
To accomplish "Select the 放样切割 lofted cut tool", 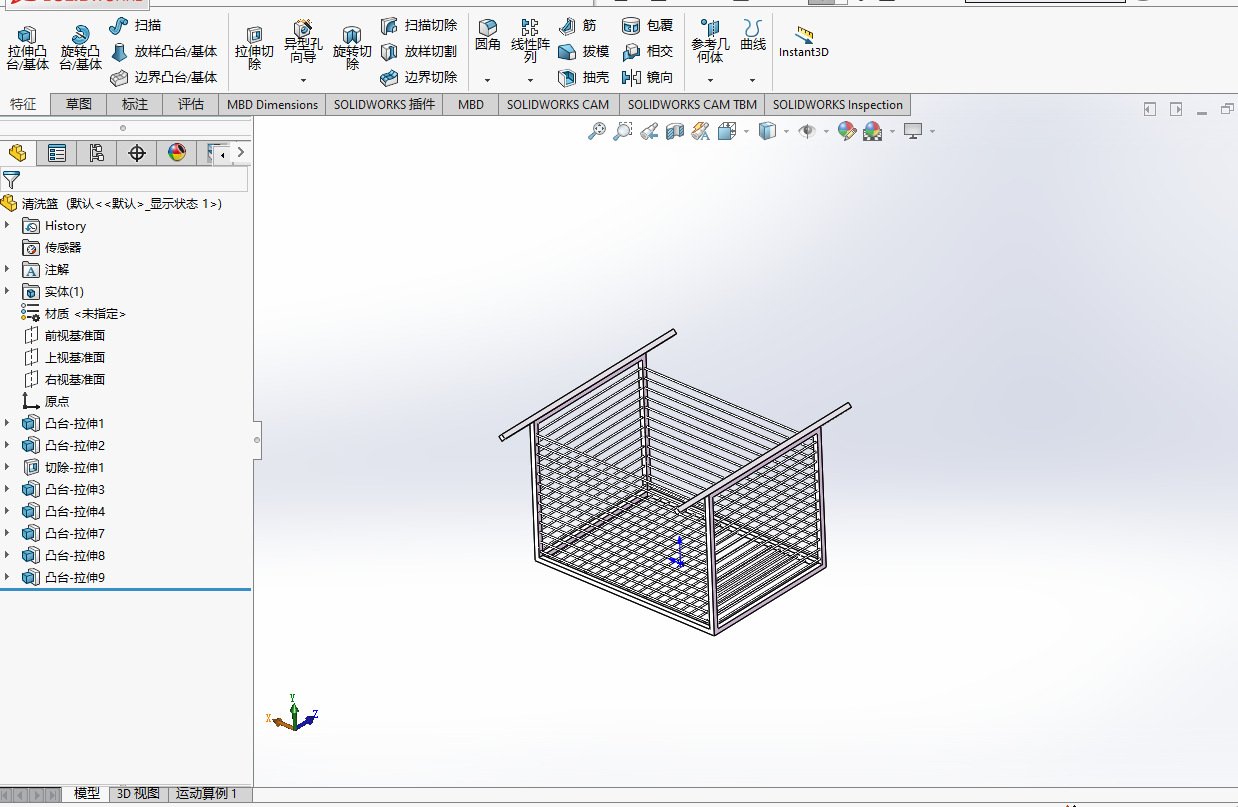I will point(419,51).
